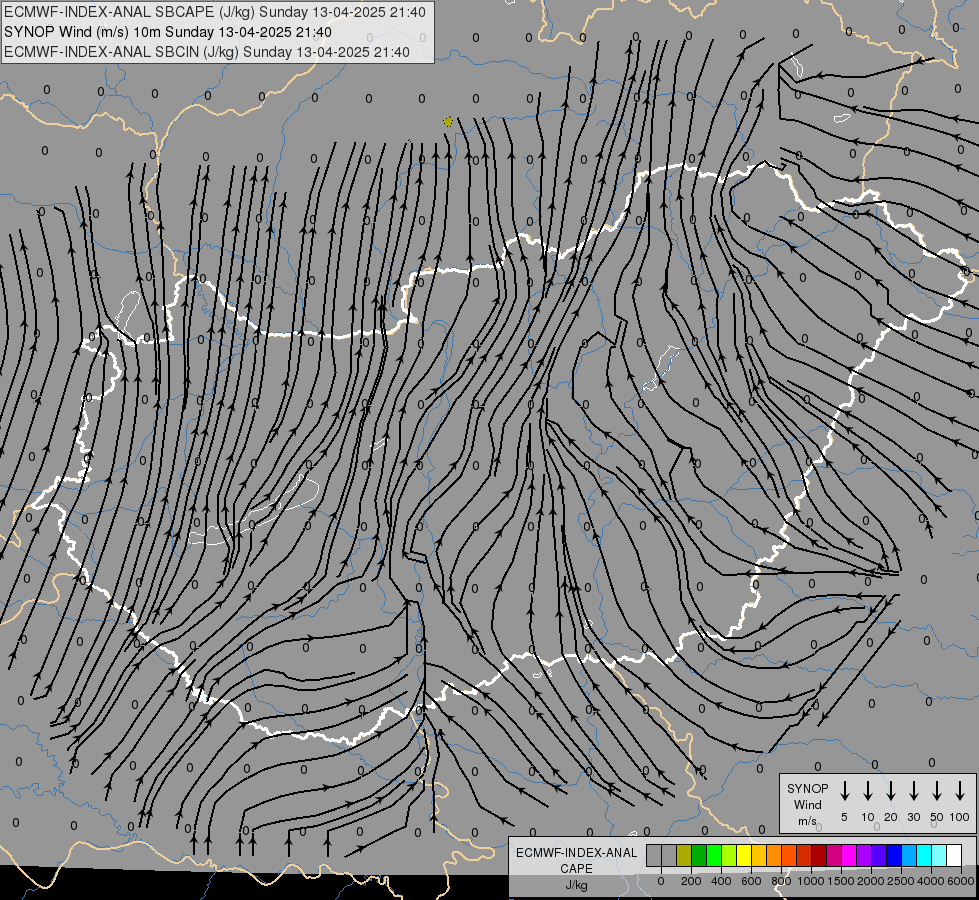Viewport: 979px width, 900px height.
Task: Select the dark green CAPE swatch at 200
Action: (699, 855)
